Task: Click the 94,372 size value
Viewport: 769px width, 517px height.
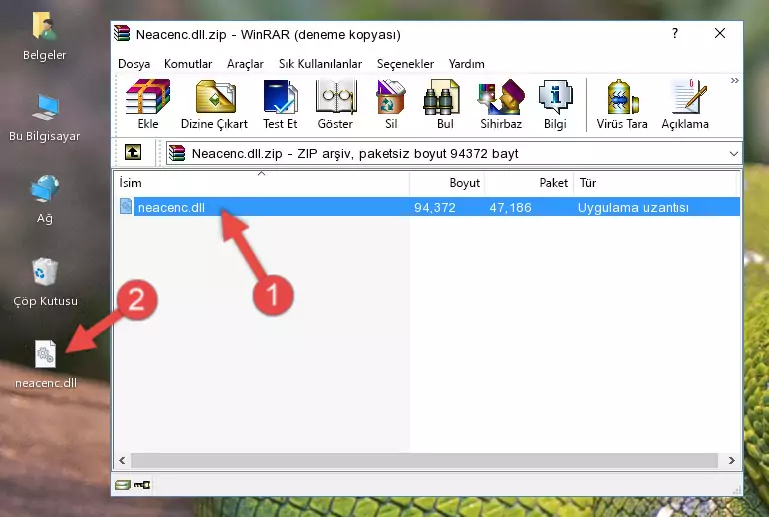Action: click(435, 207)
